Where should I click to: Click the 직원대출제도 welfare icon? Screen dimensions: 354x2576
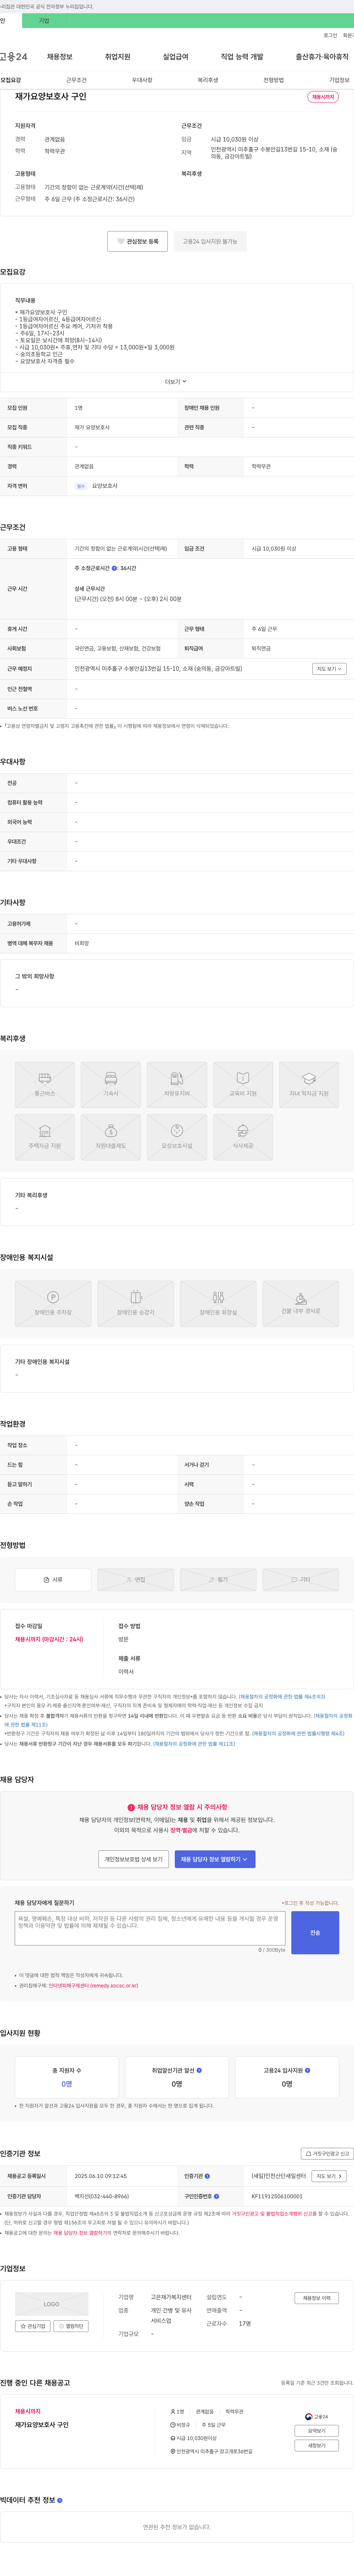pos(111,1137)
